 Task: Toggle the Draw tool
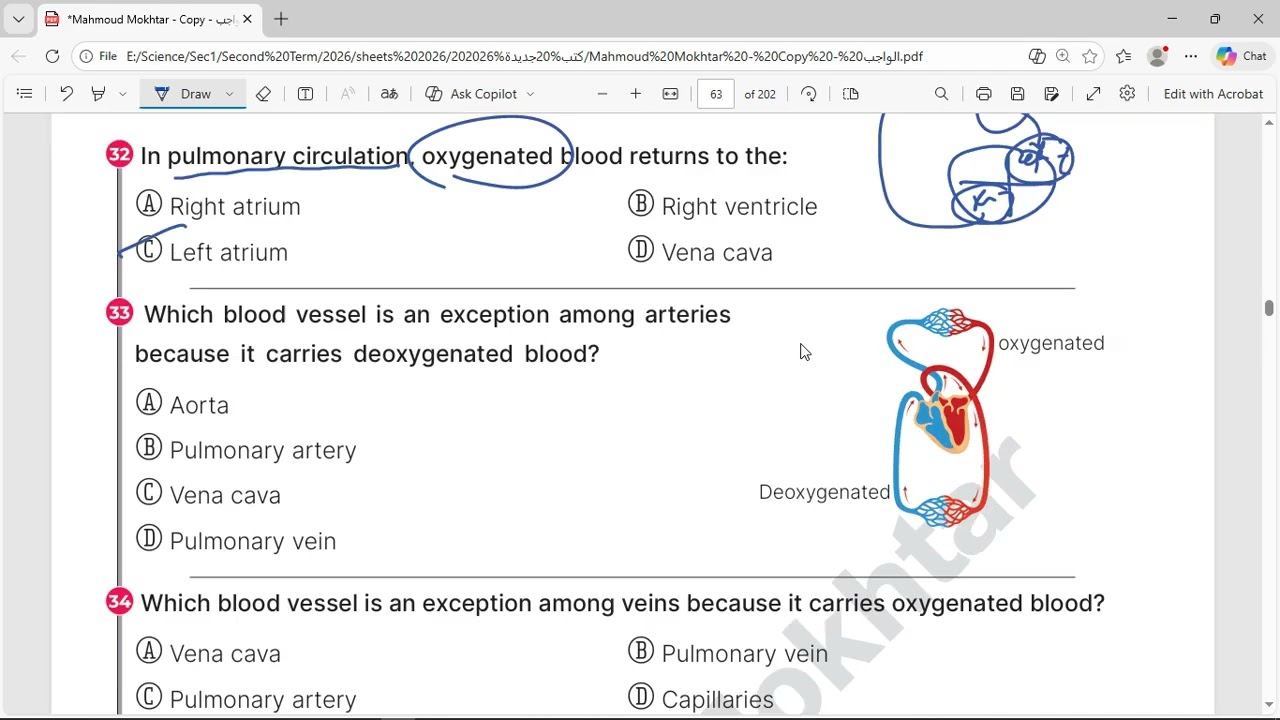tap(183, 94)
